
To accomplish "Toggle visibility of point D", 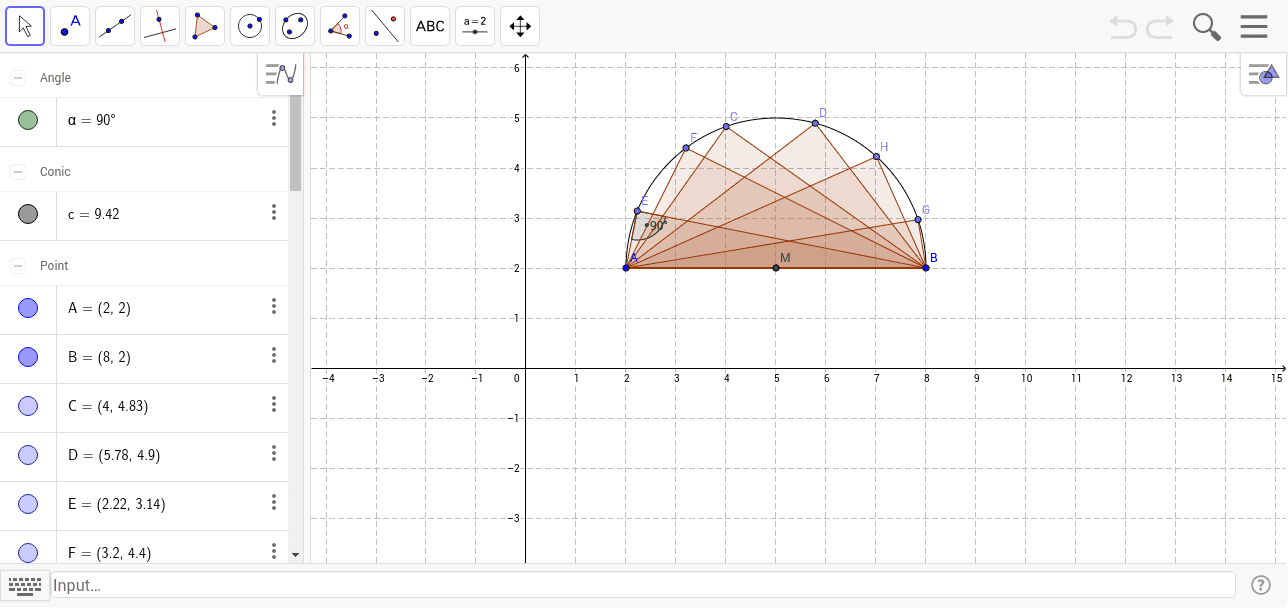I will (x=28, y=455).
